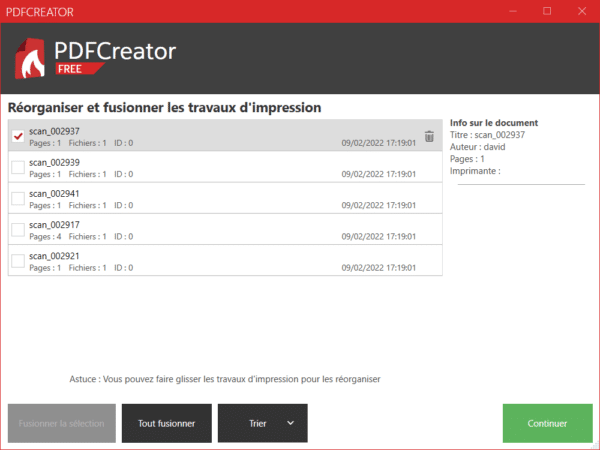This screenshot has width=600, height=450.
Task: Select the scan_002939 job title
Action: click(54, 162)
